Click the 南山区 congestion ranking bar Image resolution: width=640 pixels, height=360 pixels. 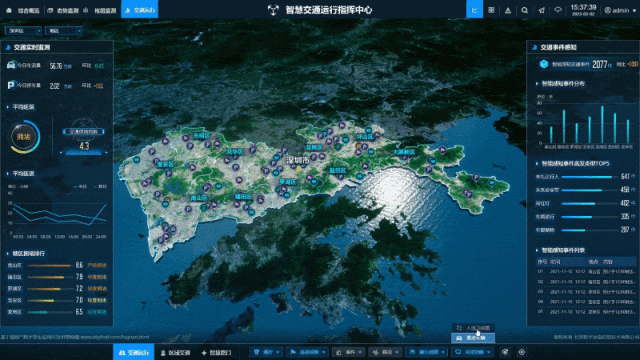point(57,265)
